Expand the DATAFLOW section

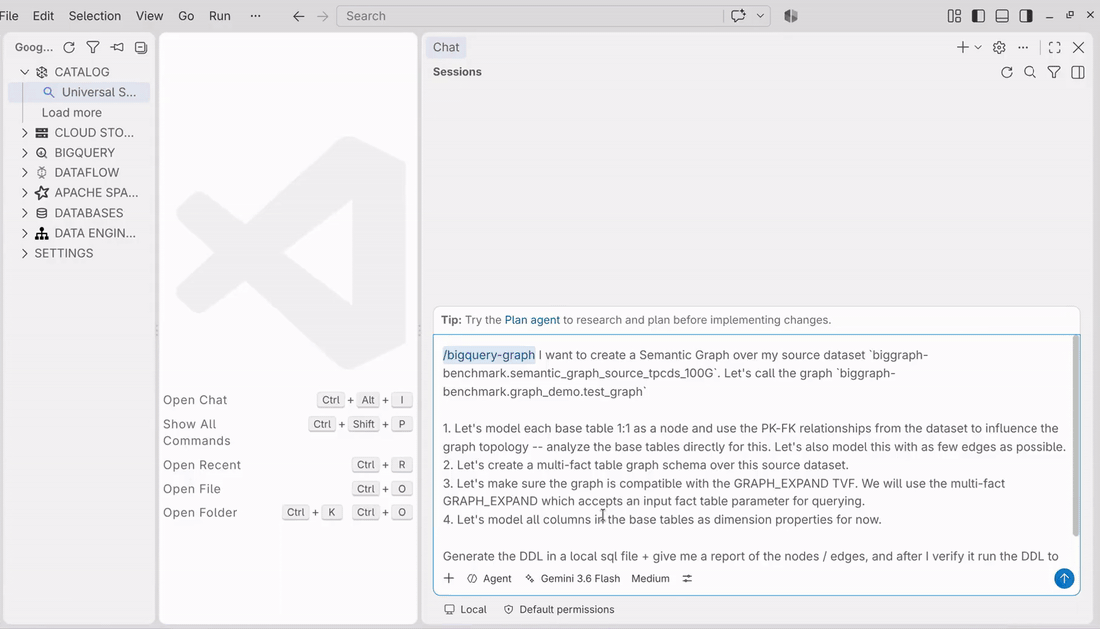click(25, 173)
